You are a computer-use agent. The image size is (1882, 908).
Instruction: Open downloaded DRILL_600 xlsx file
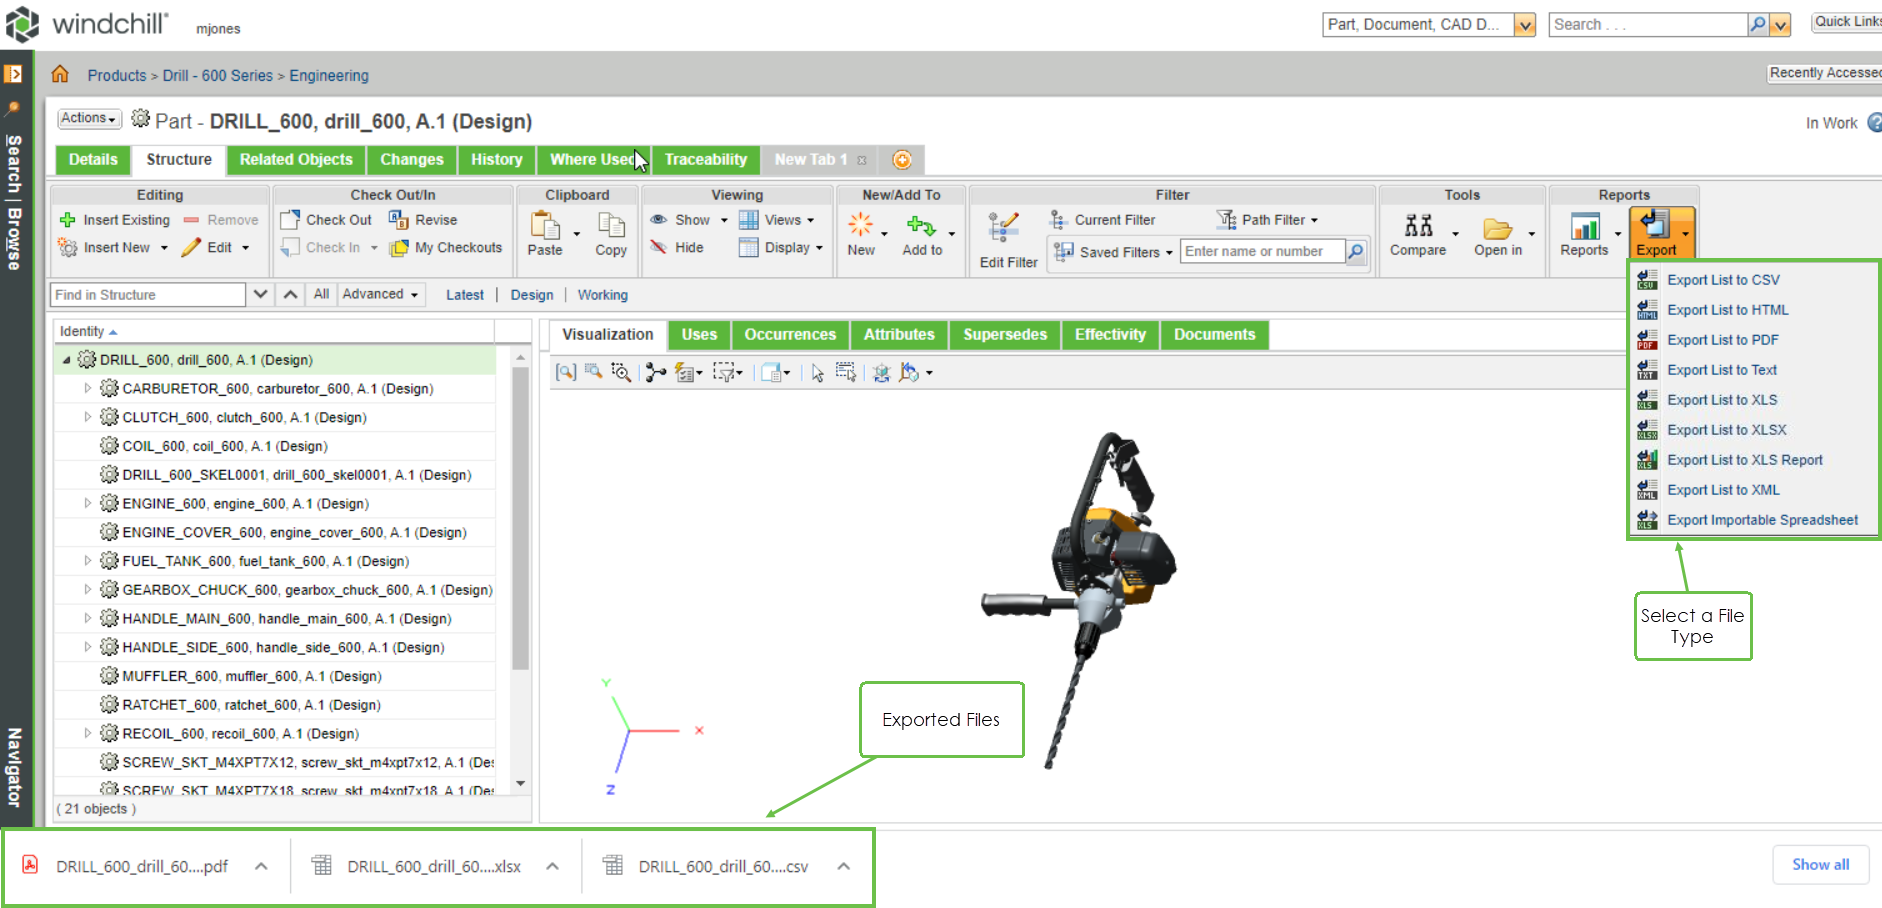[x=434, y=867]
